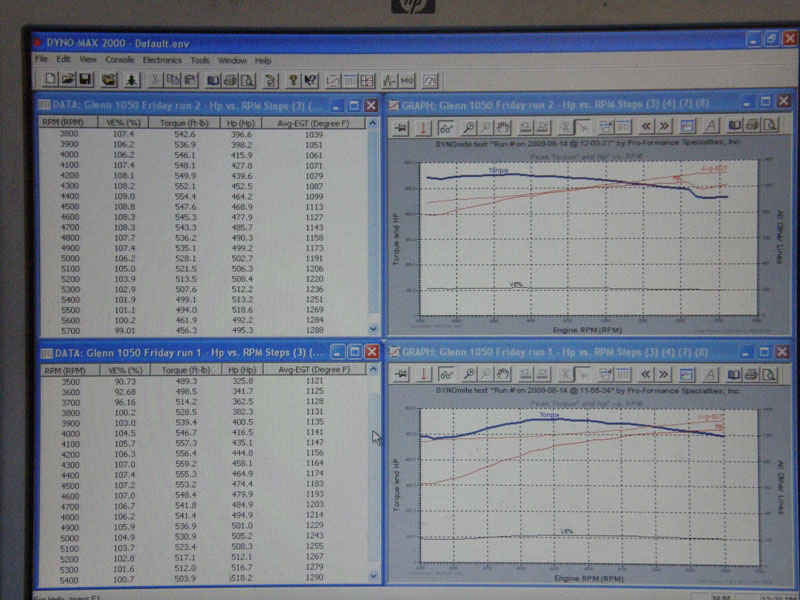The width and height of the screenshot is (800, 600).
Task: Click scroll-up arrow in run 2 data window
Action: tap(373, 123)
